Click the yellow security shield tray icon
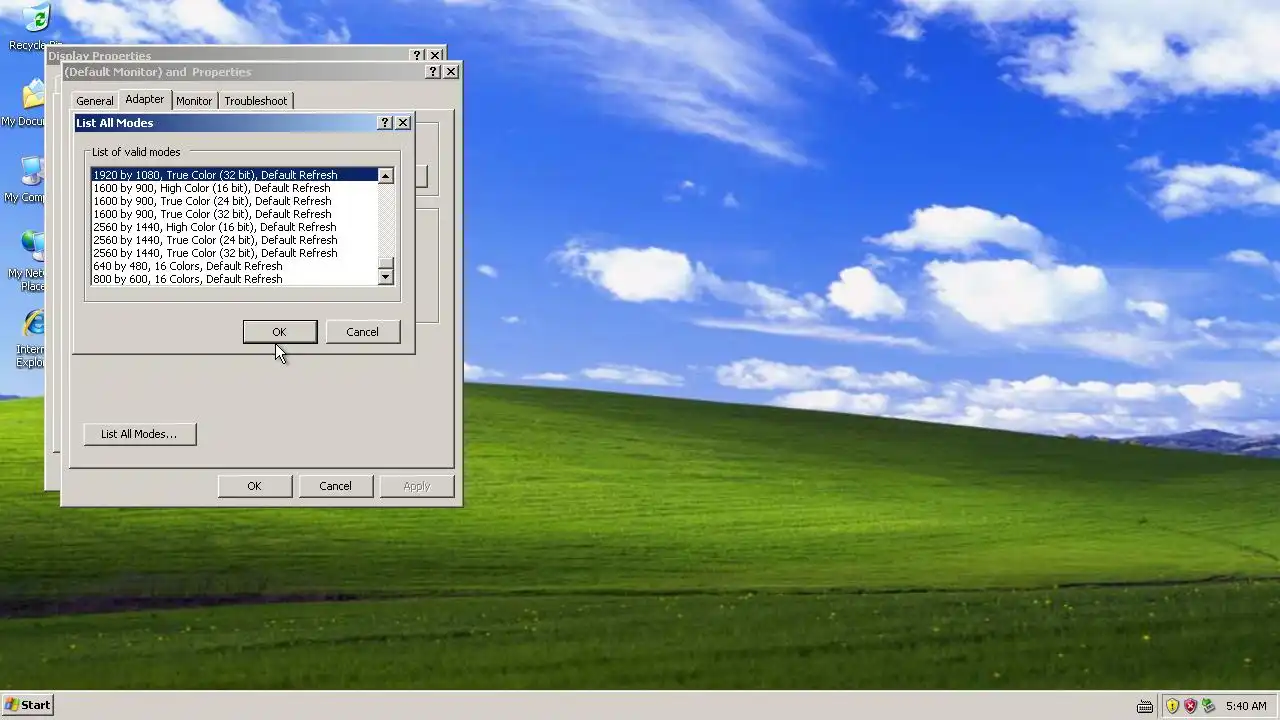The image size is (1280, 720). (x=1172, y=706)
